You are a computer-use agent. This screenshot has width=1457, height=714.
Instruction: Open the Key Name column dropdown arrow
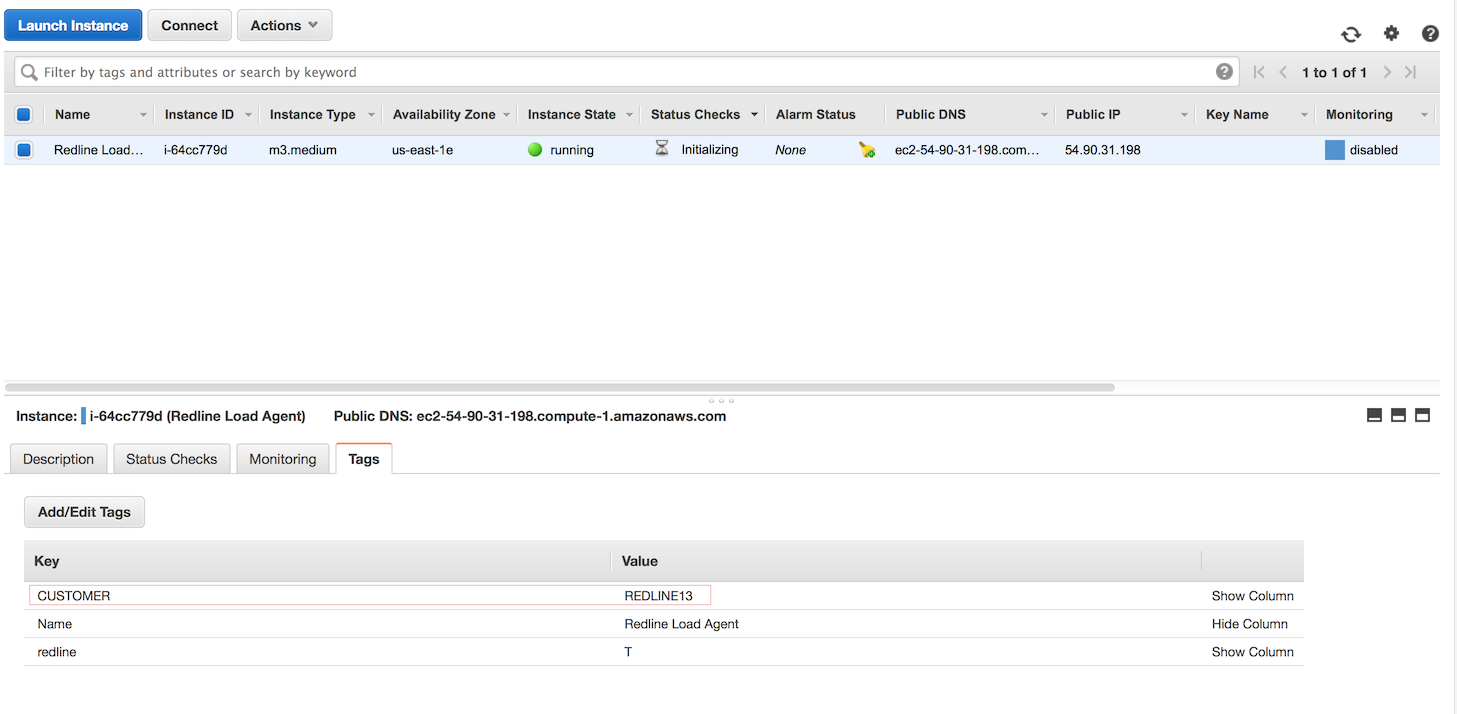(1304, 115)
